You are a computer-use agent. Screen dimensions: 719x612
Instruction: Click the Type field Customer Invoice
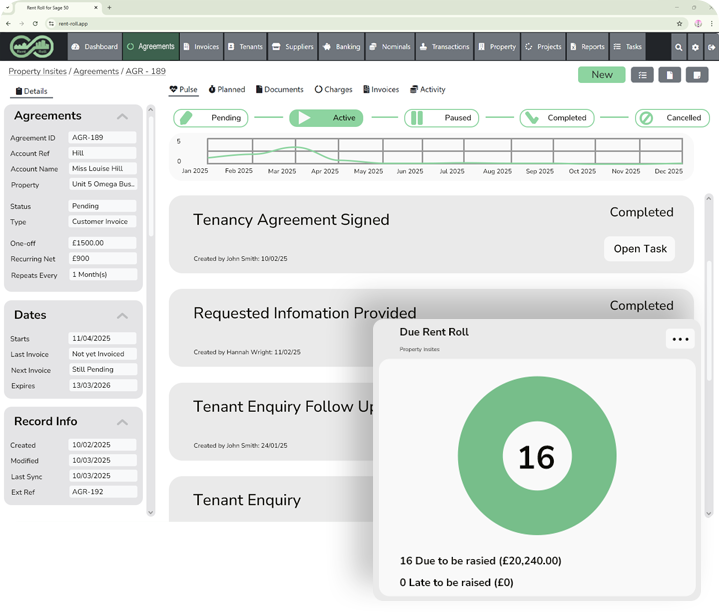[102, 221]
